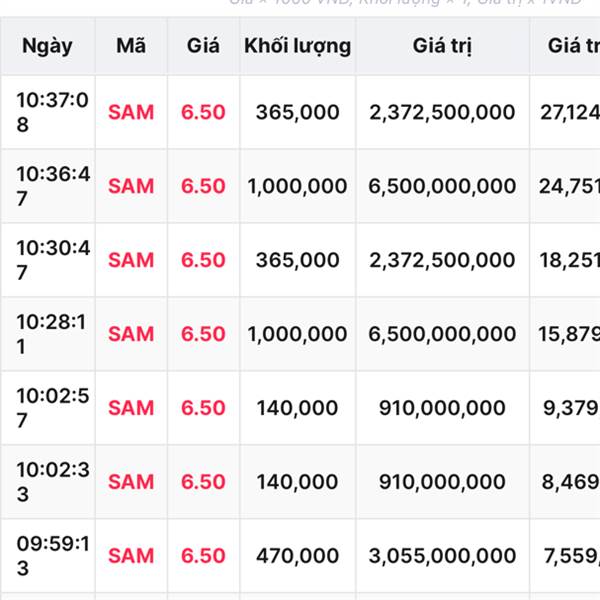Click volume 365,000 in the 10:37:08 row
This screenshot has width=600, height=600.
click(298, 112)
